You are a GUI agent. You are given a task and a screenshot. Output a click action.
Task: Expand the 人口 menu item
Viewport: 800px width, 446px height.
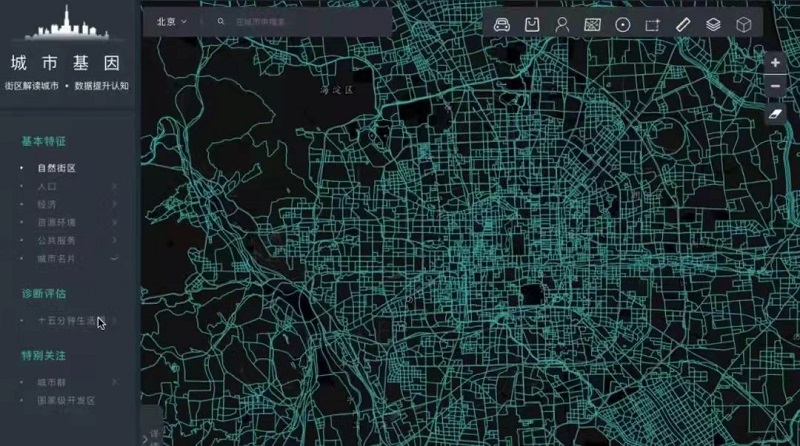click(x=115, y=186)
